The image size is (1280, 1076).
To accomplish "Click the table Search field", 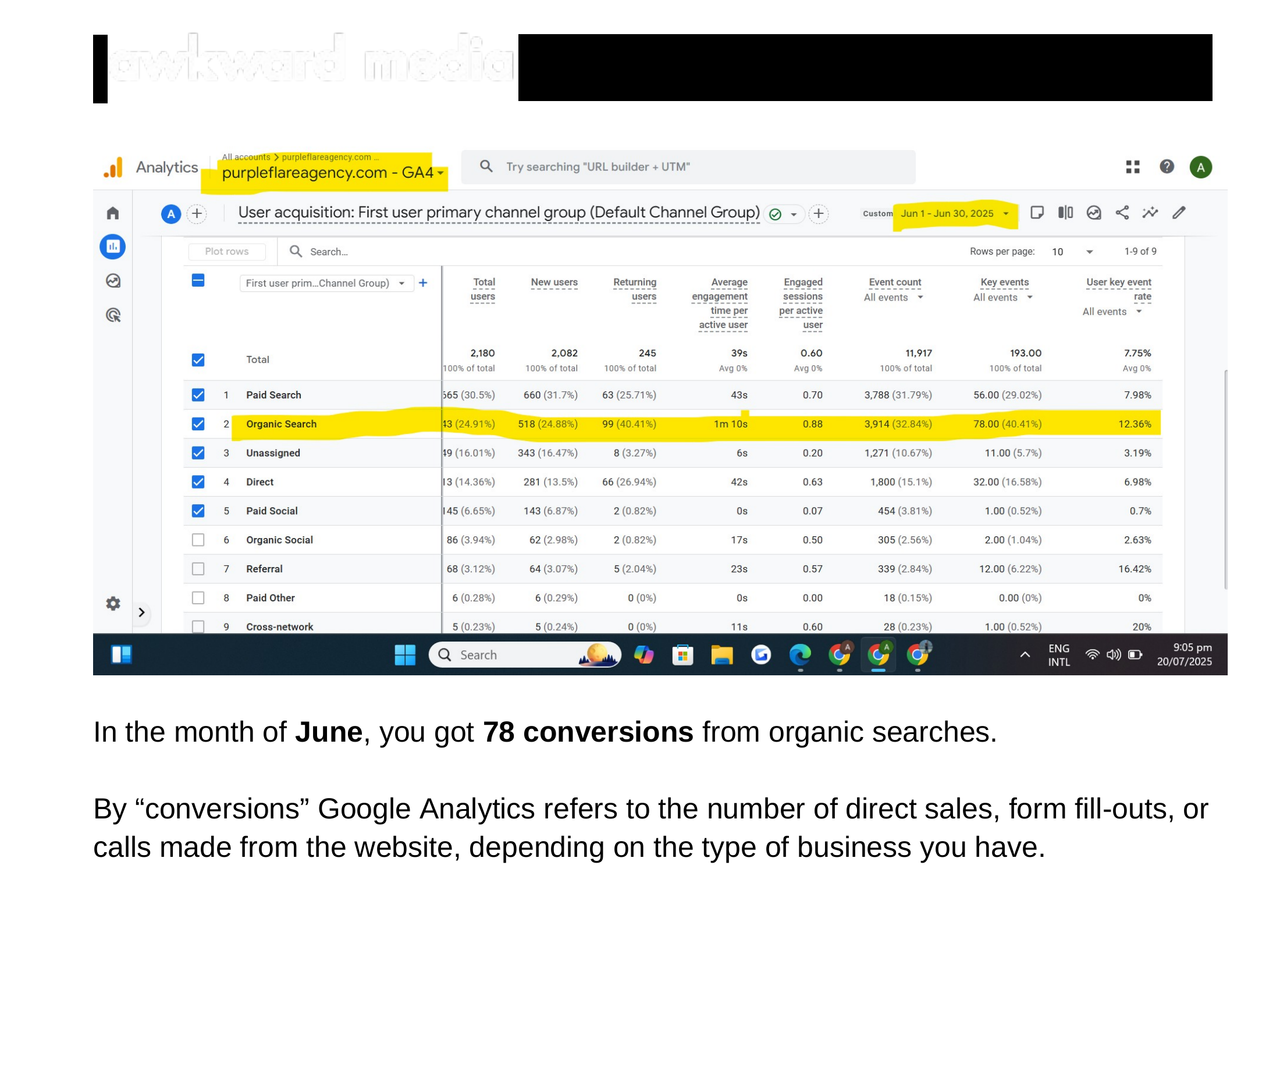I will coord(328,252).
